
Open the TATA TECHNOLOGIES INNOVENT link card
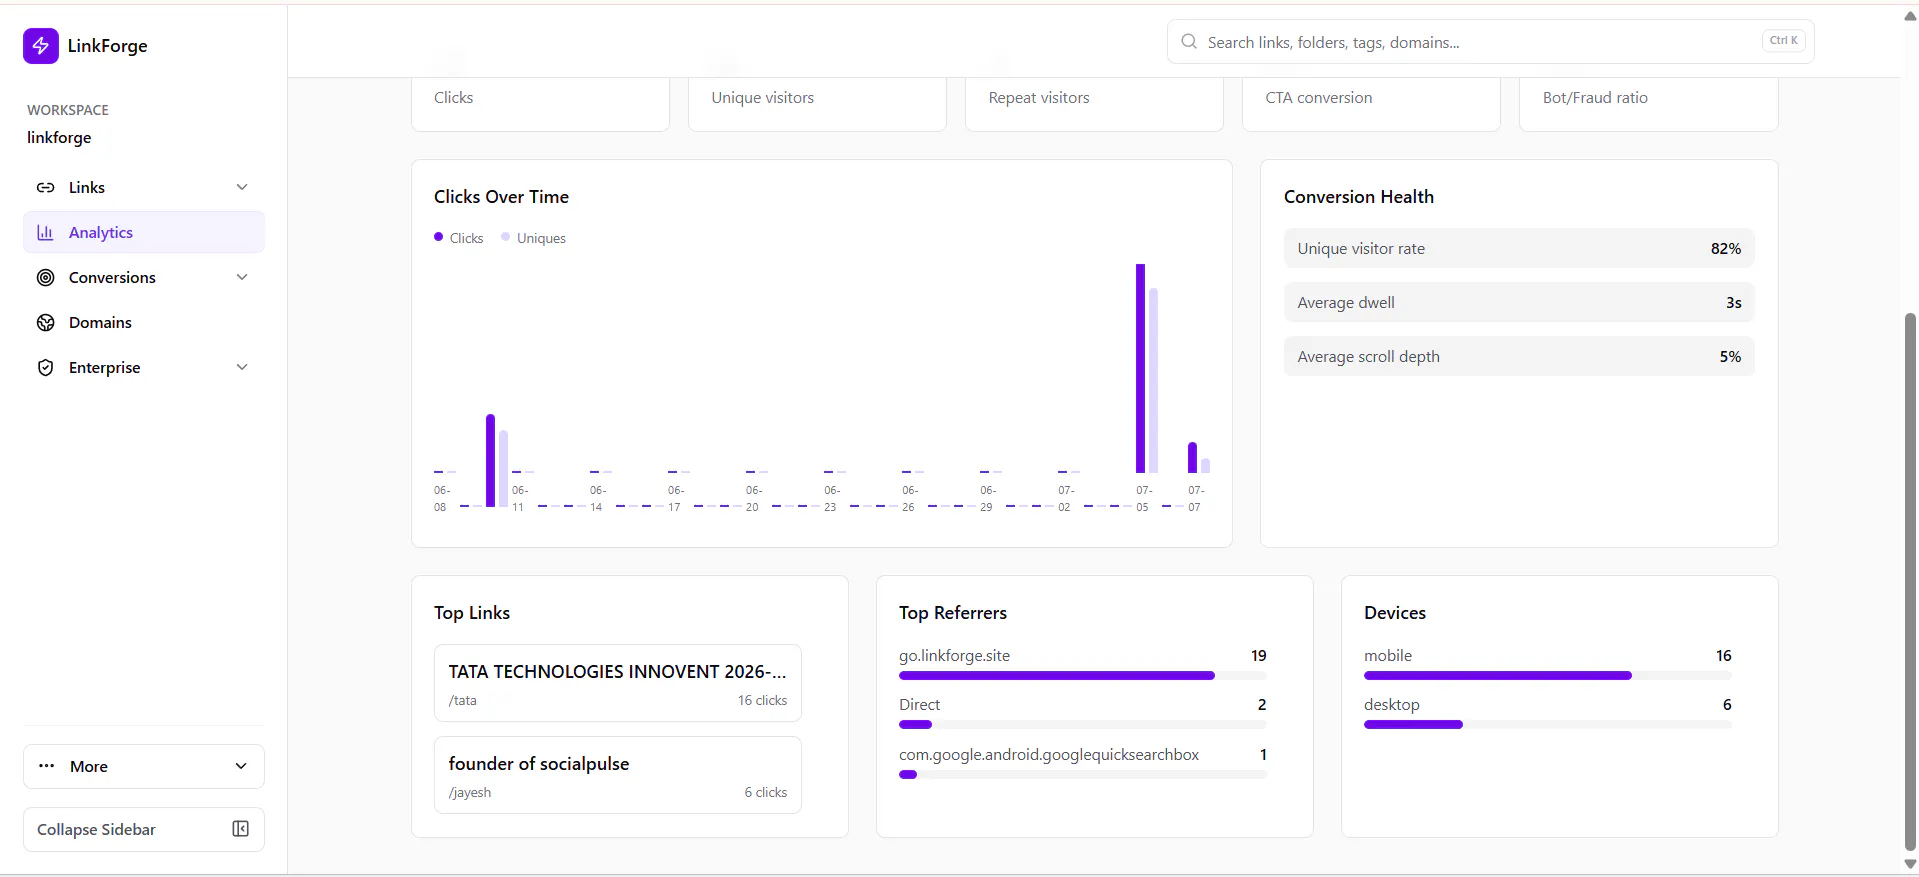tap(618, 683)
